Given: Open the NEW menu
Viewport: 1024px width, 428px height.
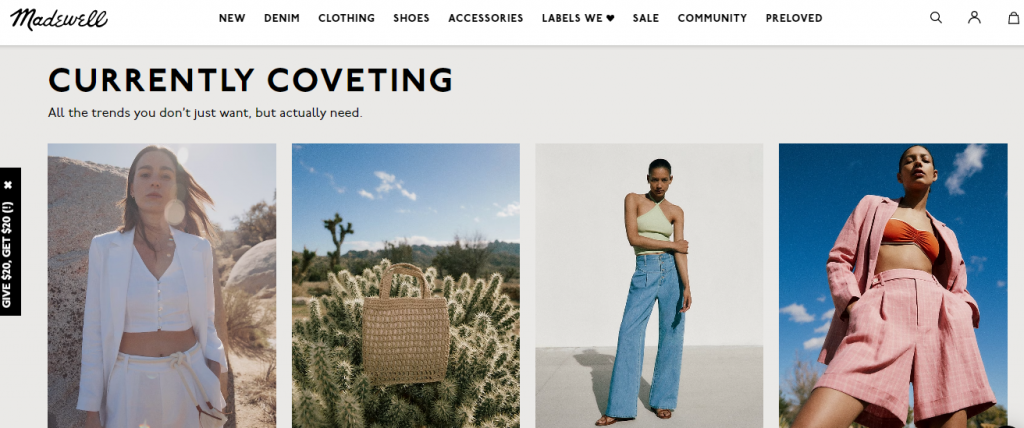Looking at the screenshot, I should pyautogui.click(x=232, y=18).
